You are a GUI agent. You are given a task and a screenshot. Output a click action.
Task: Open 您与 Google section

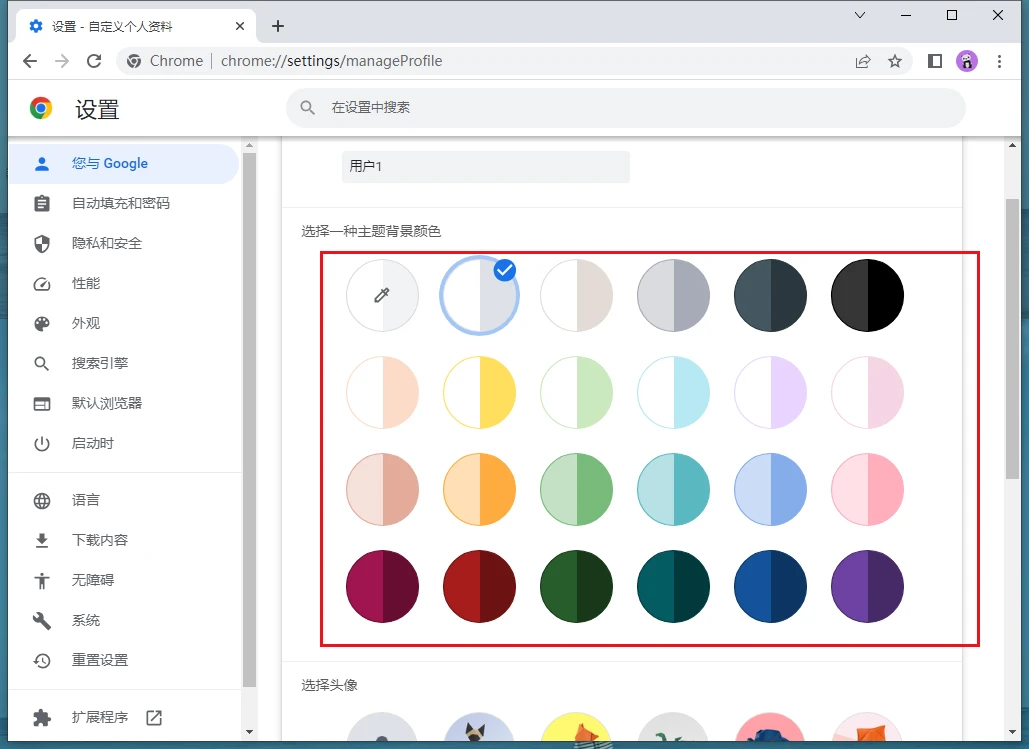coord(123,163)
